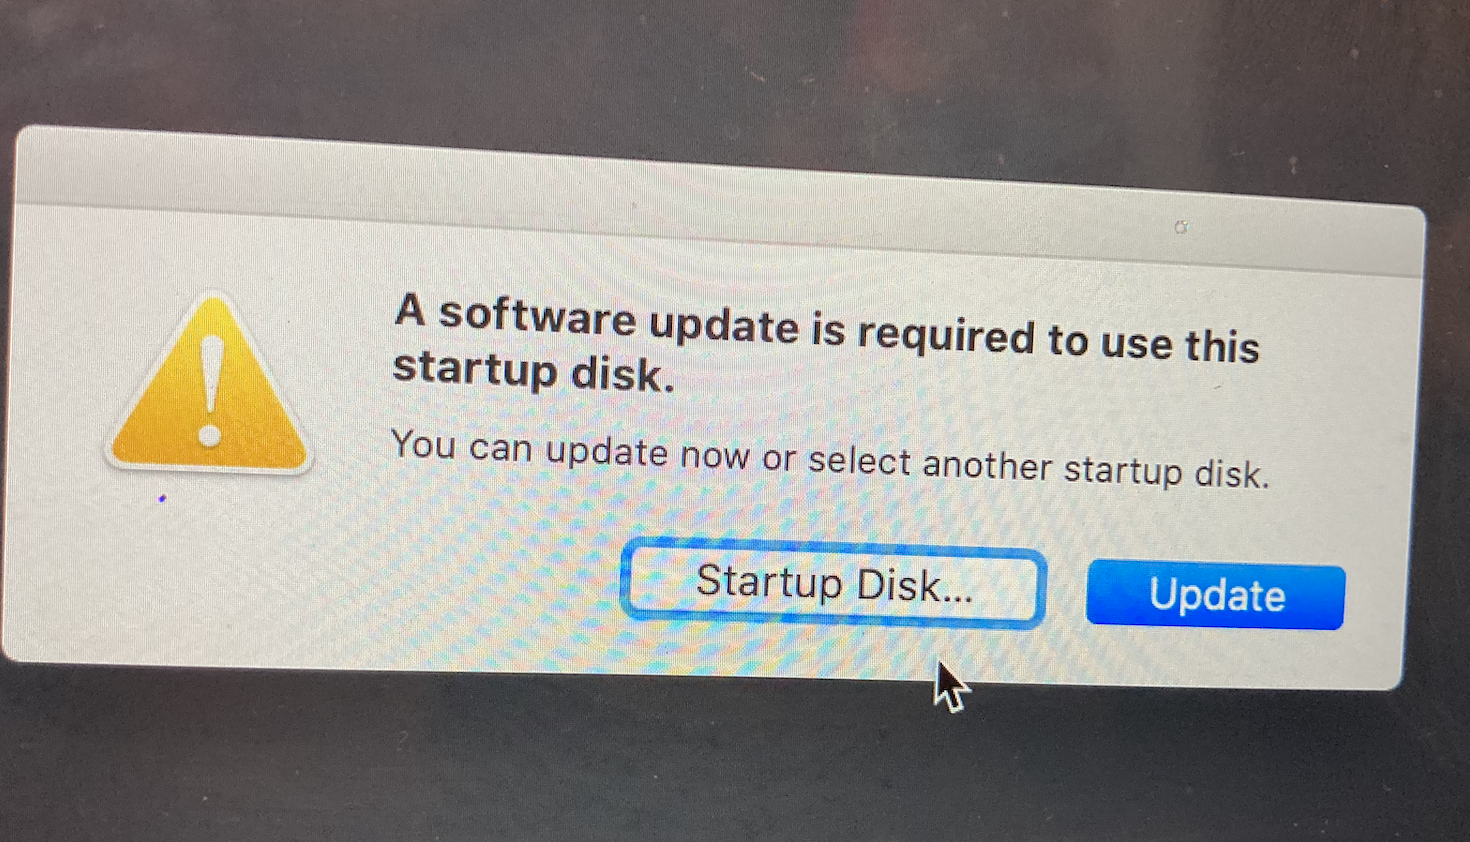Image resolution: width=1470 pixels, height=842 pixels.
Task: Click the dialog's gray title bar
Action: 720,200
